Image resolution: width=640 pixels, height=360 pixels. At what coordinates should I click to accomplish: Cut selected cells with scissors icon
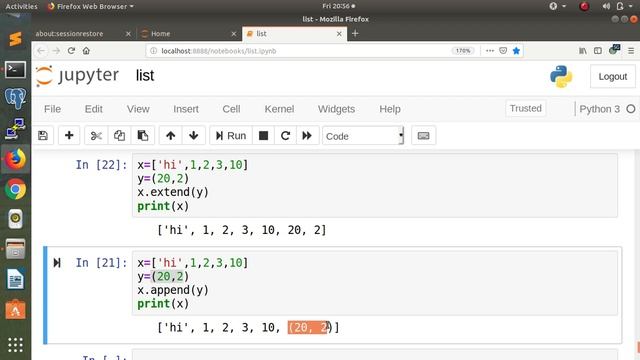click(96, 136)
